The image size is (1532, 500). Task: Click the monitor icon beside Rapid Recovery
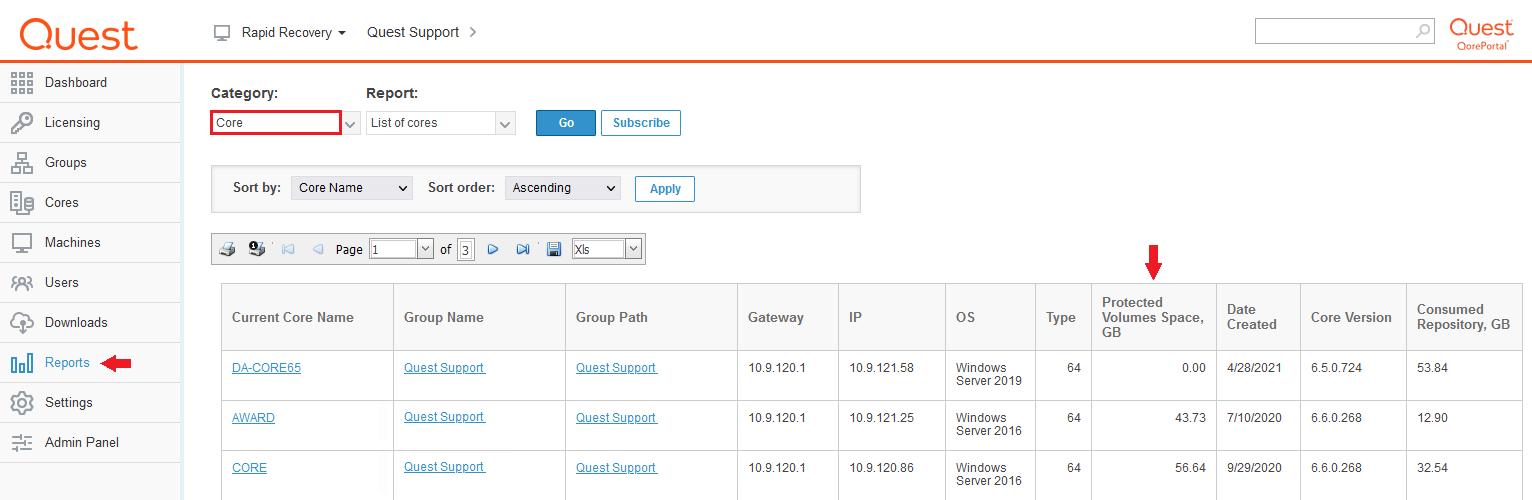point(222,33)
